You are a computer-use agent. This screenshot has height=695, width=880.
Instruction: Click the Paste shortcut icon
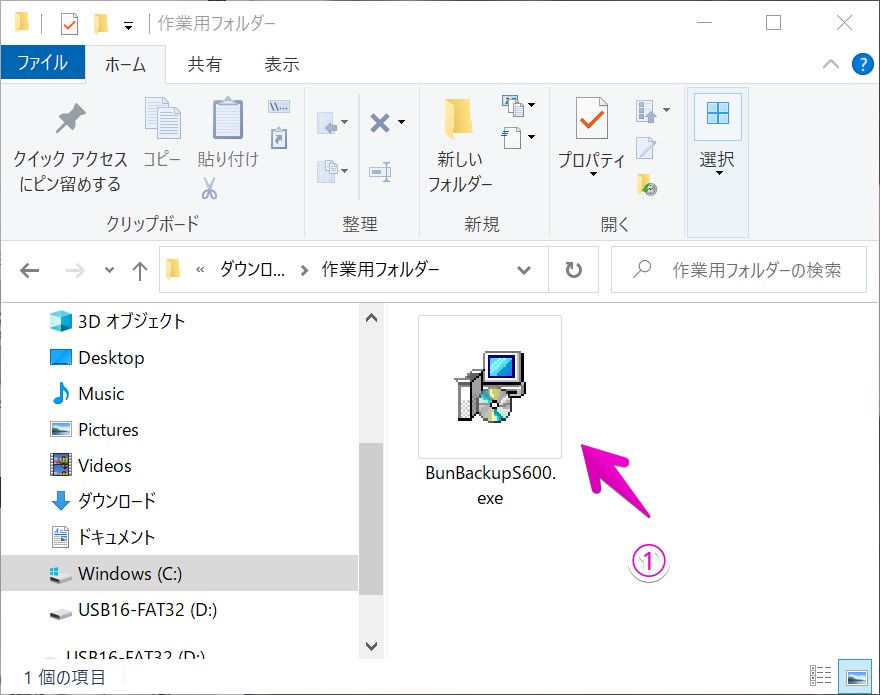coord(279,138)
